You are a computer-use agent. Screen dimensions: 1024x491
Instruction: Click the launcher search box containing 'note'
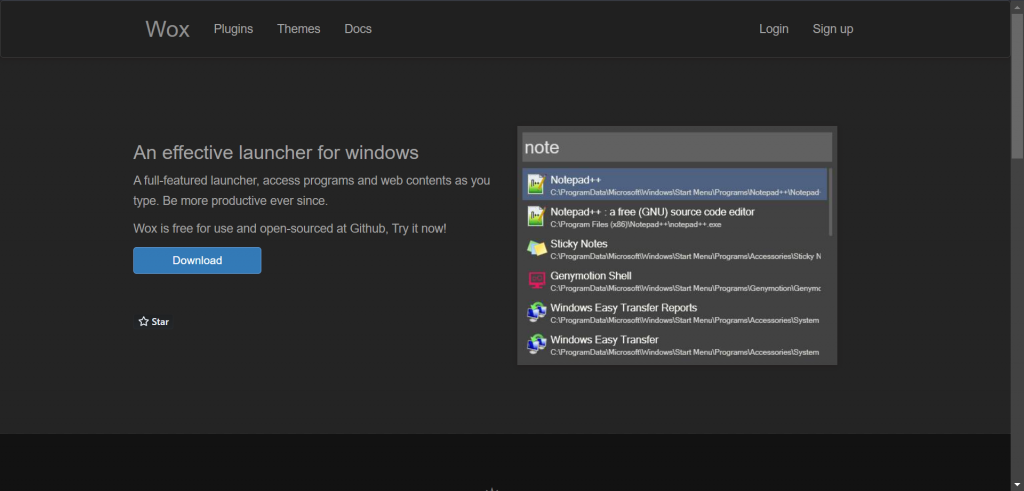click(677, 147)
